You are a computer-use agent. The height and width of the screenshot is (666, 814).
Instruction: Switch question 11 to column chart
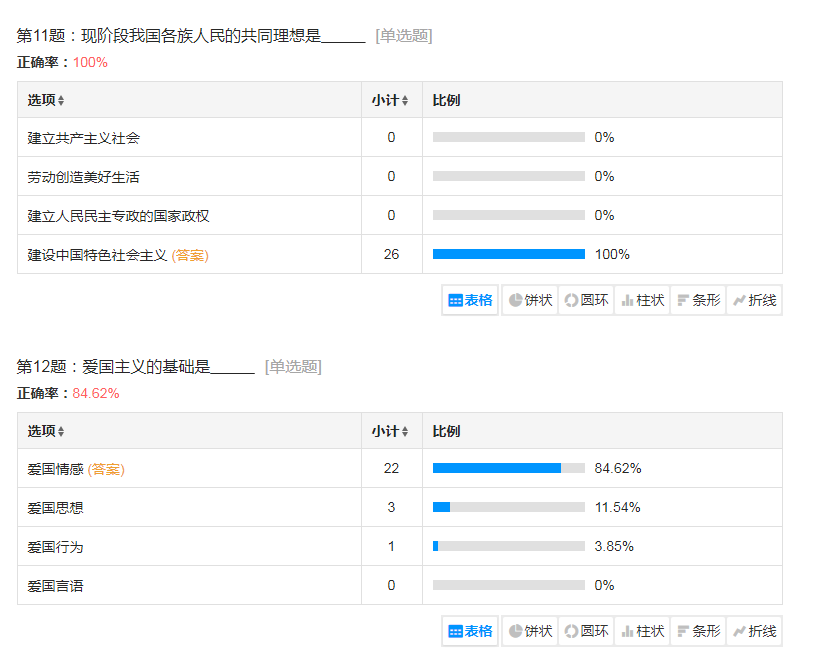point(642,300)
